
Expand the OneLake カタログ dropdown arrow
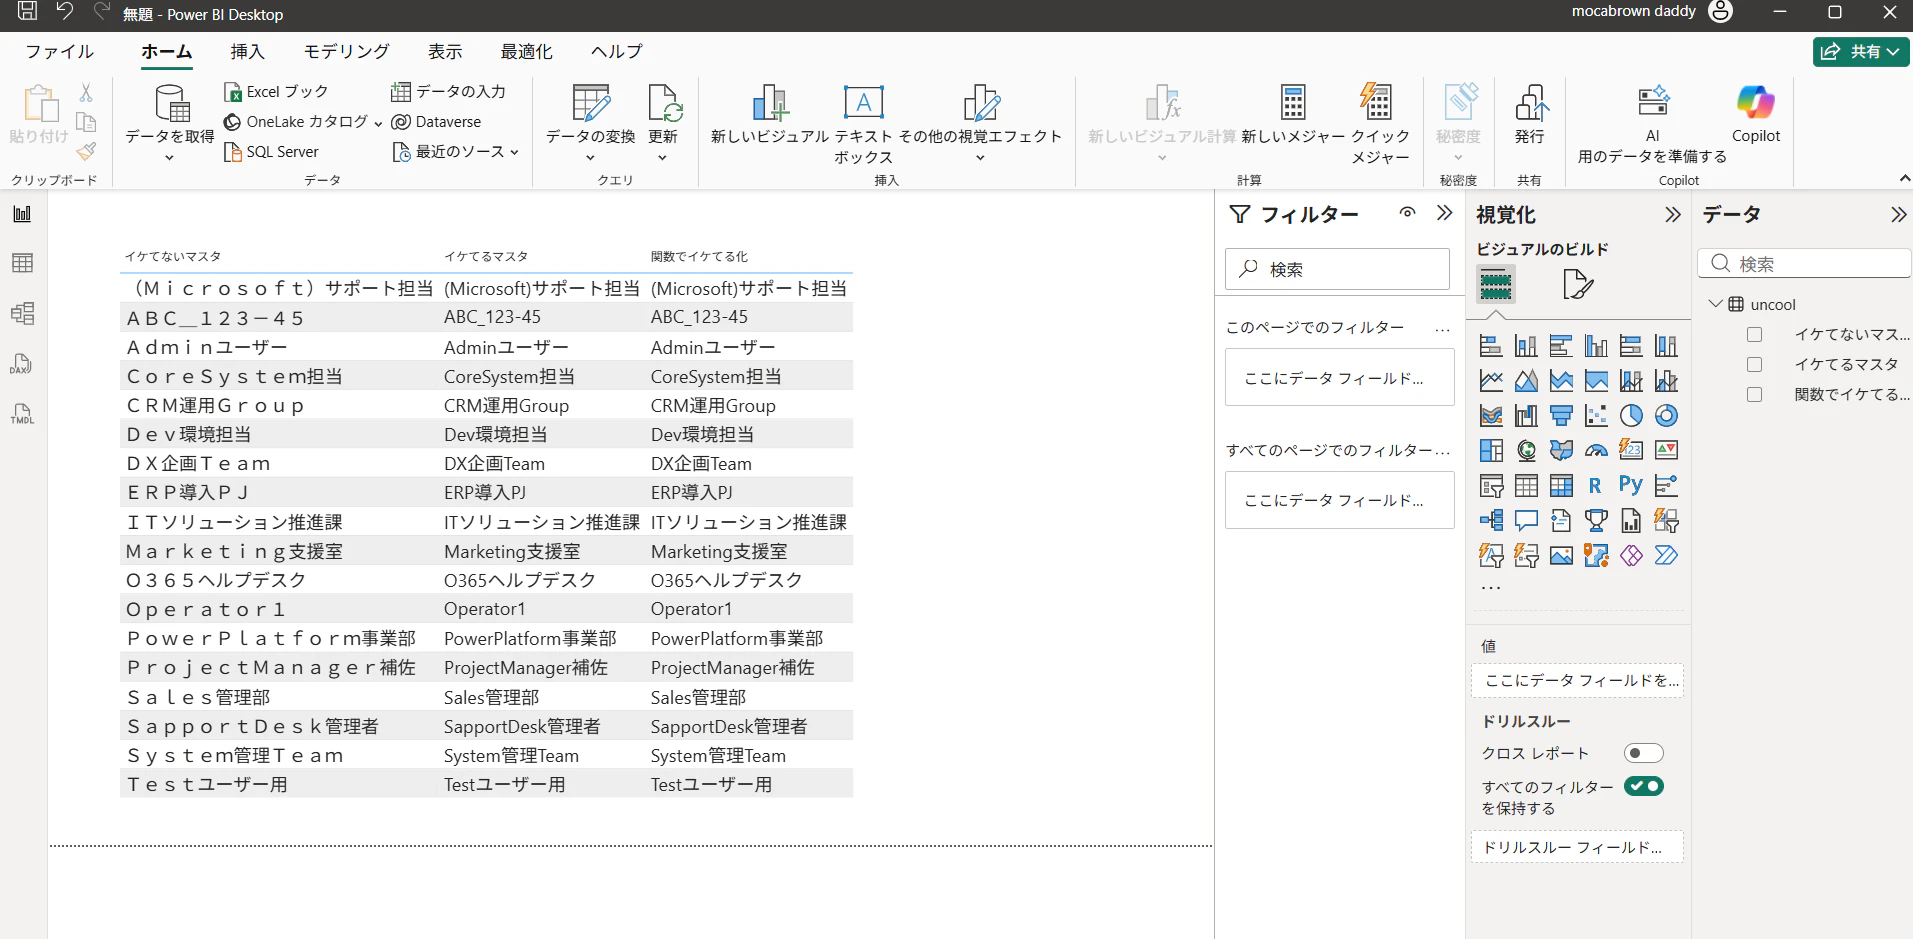coord(378,123)
